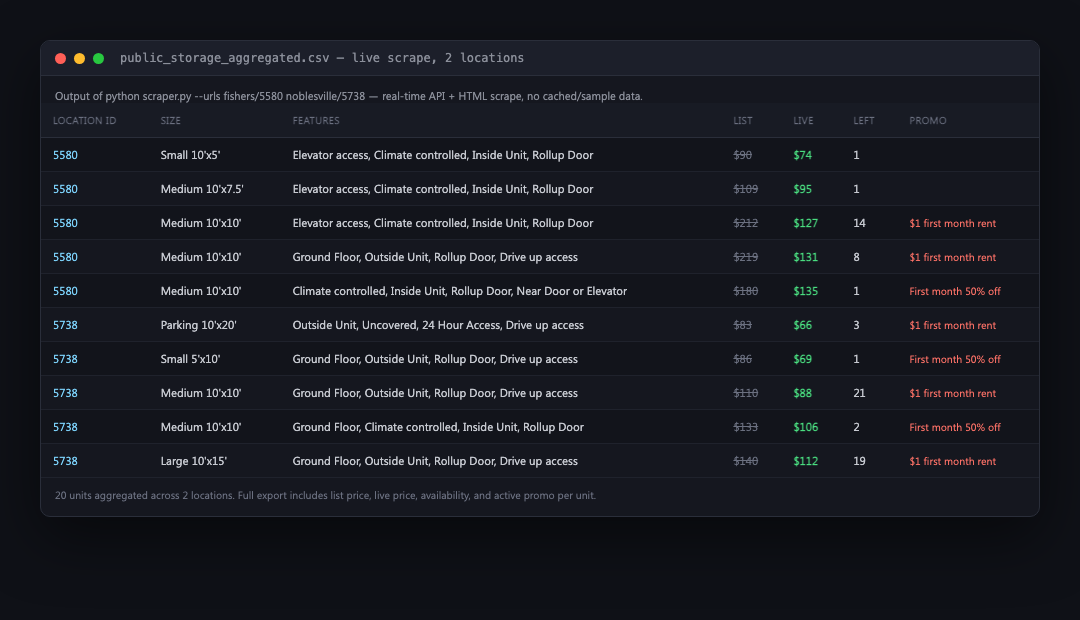Viewport: 1080px width, 620px height.
Task: Click '$1 first month rent' promo in Large row
Action: 953,461
